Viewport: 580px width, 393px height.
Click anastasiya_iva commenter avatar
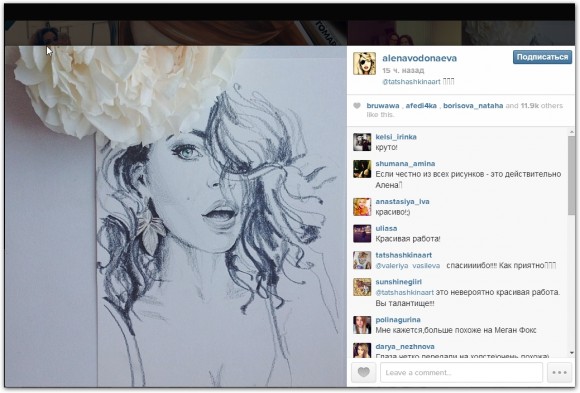pos(362,207)
